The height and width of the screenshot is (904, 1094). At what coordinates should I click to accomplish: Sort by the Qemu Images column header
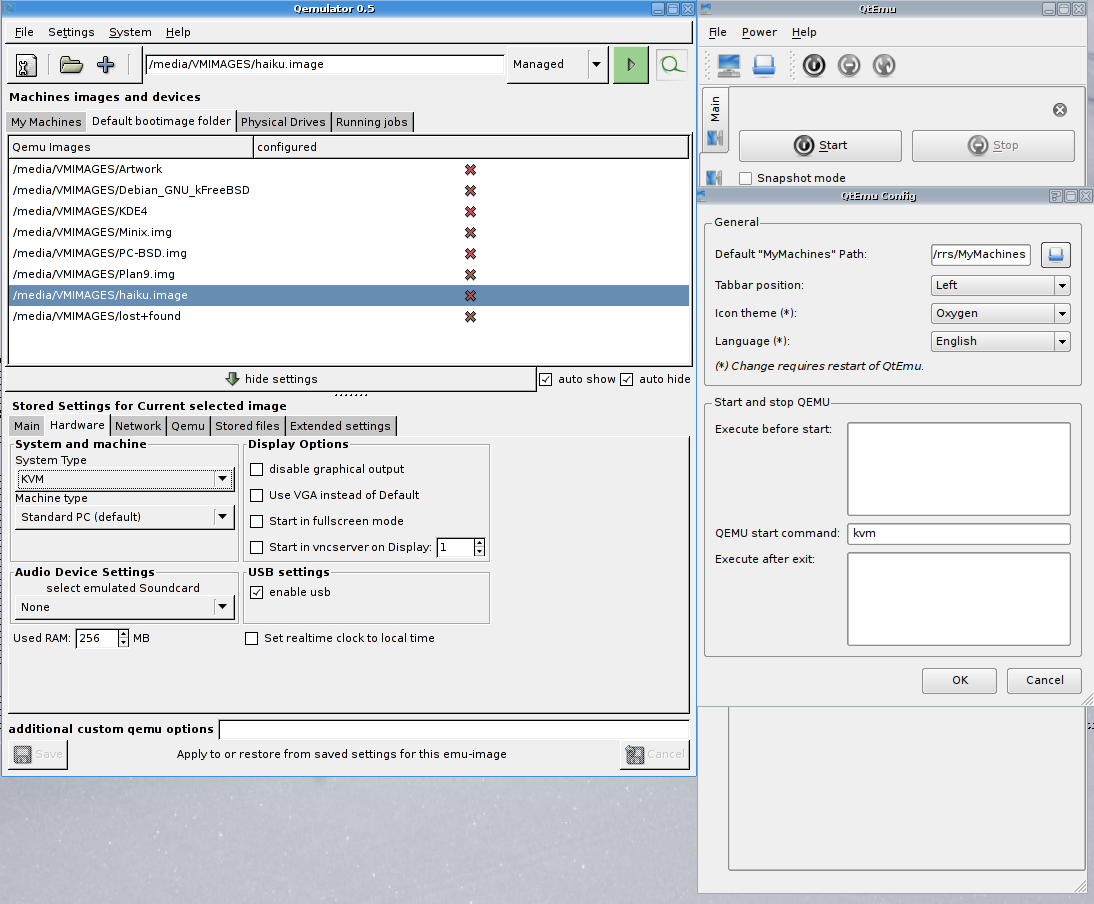pos(131,147)
